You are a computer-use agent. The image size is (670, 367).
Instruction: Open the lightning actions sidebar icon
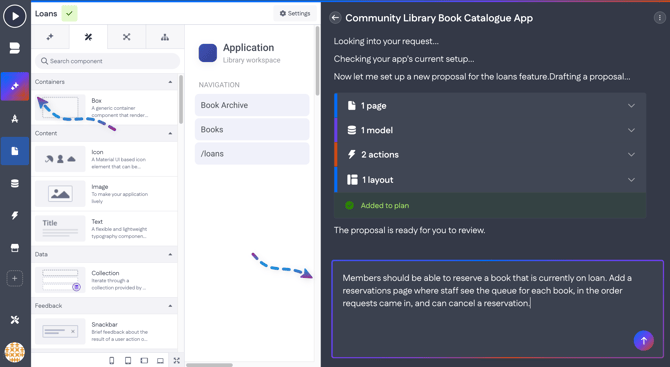pyautogui.click(x=15, y=215)
